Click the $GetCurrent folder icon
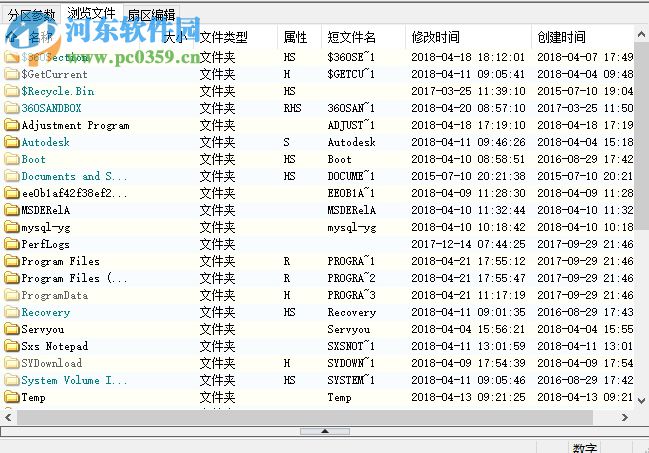 pyautogui.click(x=12, y=74)
